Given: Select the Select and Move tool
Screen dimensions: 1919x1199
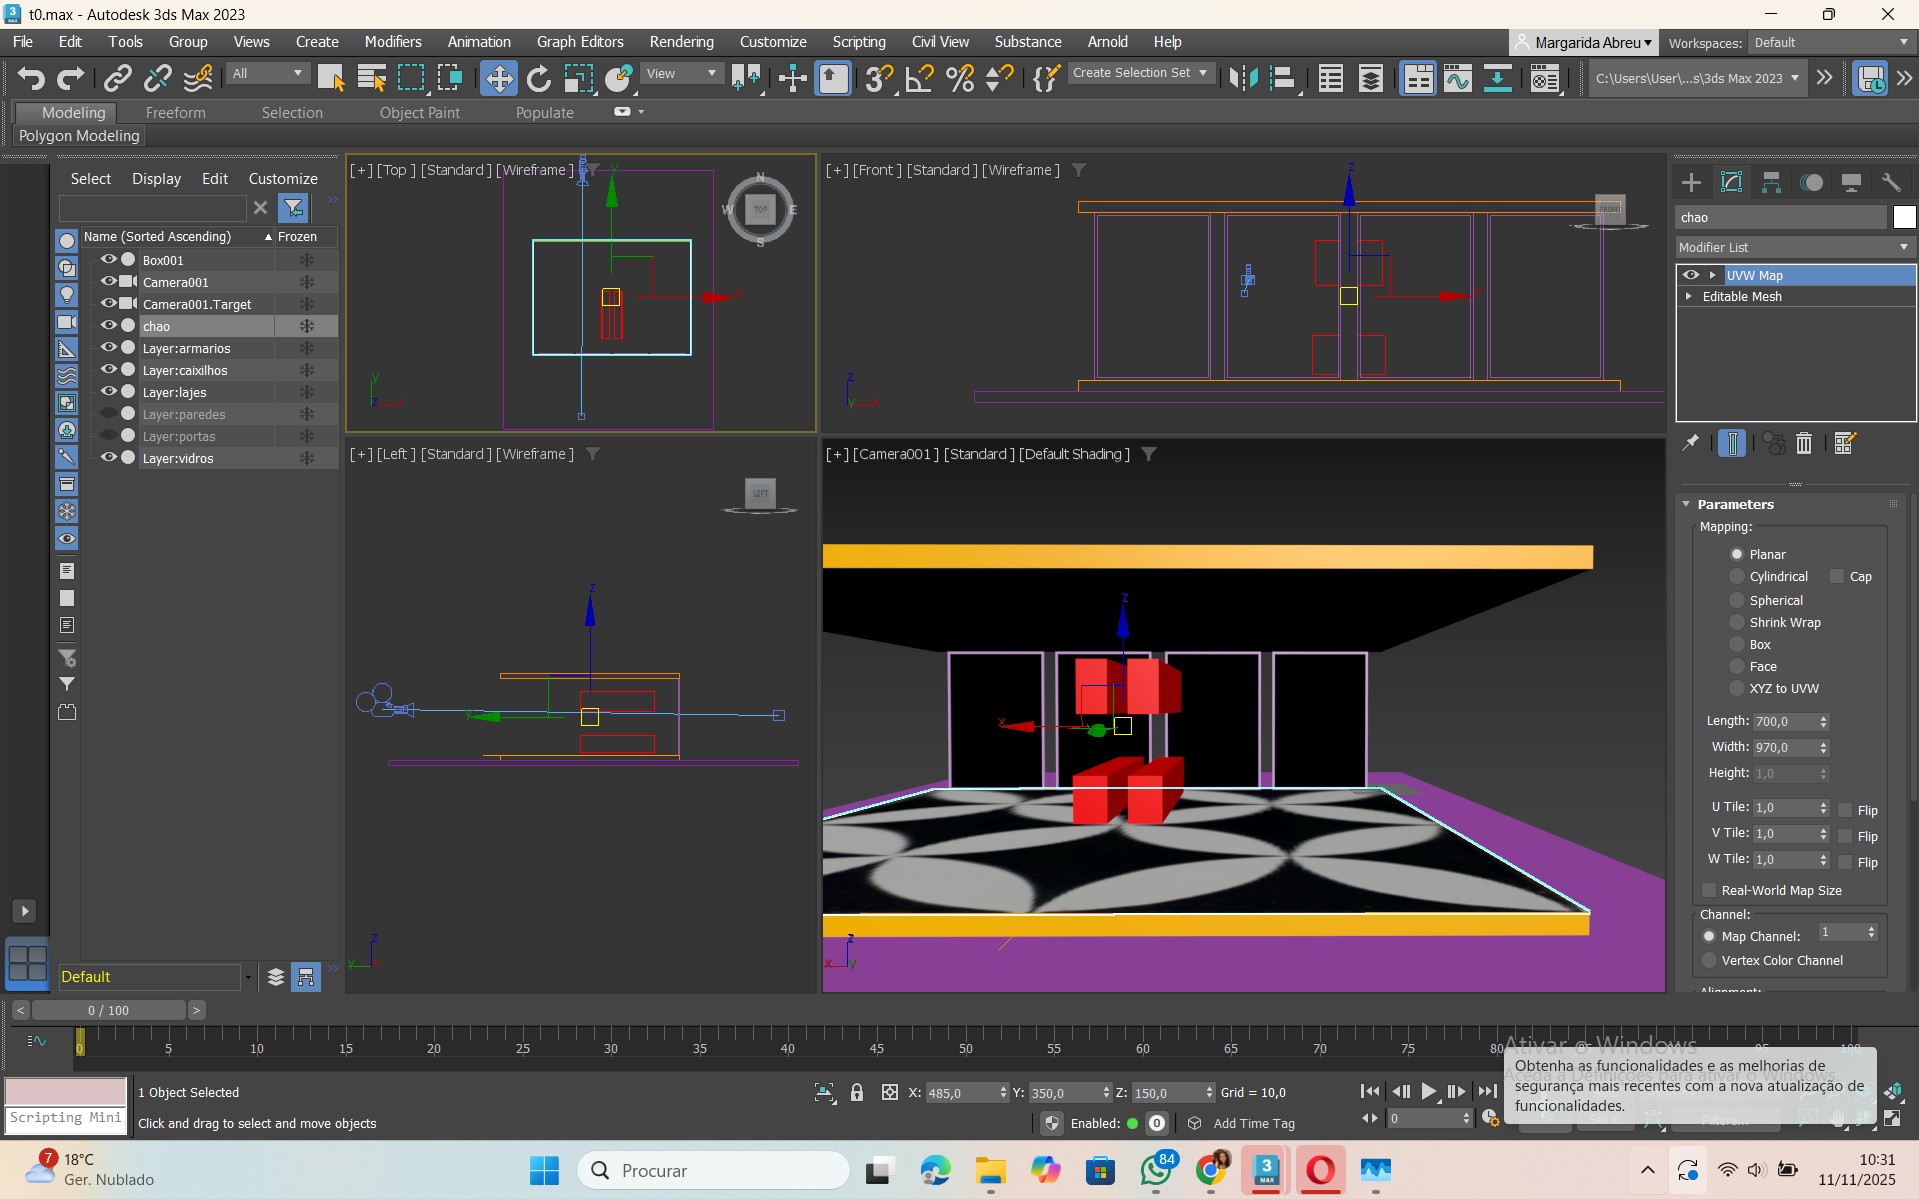Looking at the screenshot, I should pos(498,78).
